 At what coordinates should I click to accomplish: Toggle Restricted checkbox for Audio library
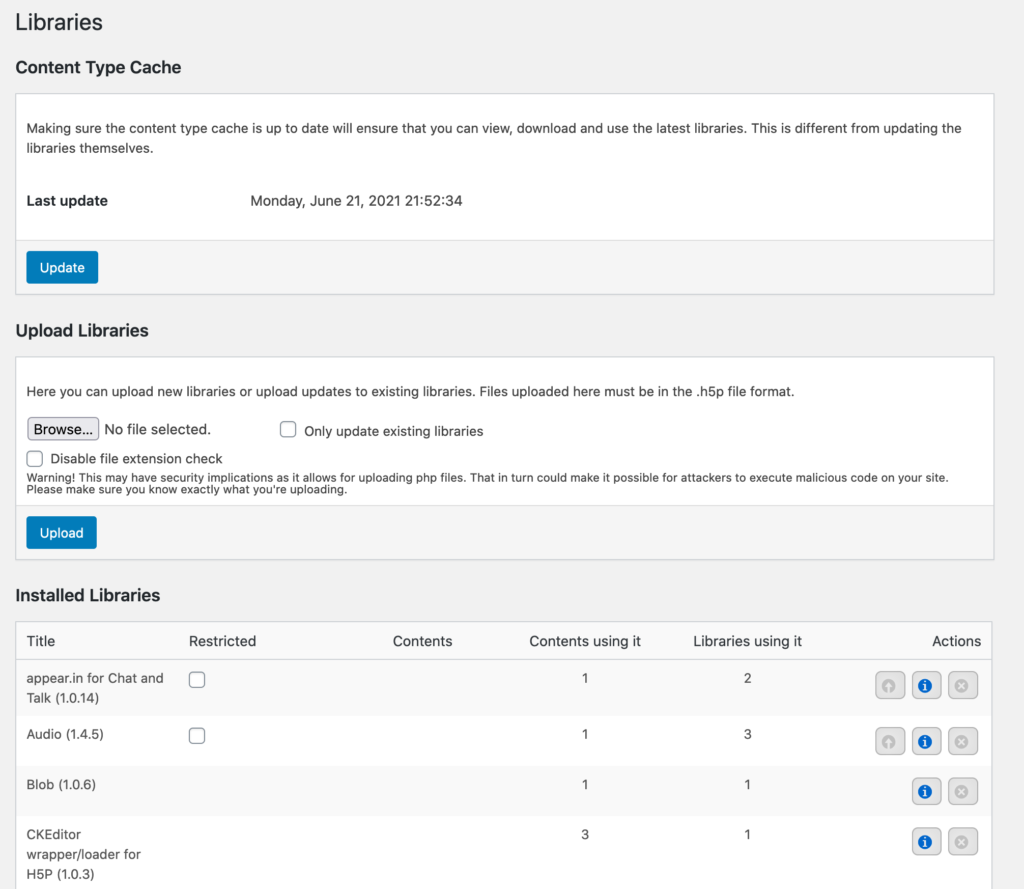[197, 735]
